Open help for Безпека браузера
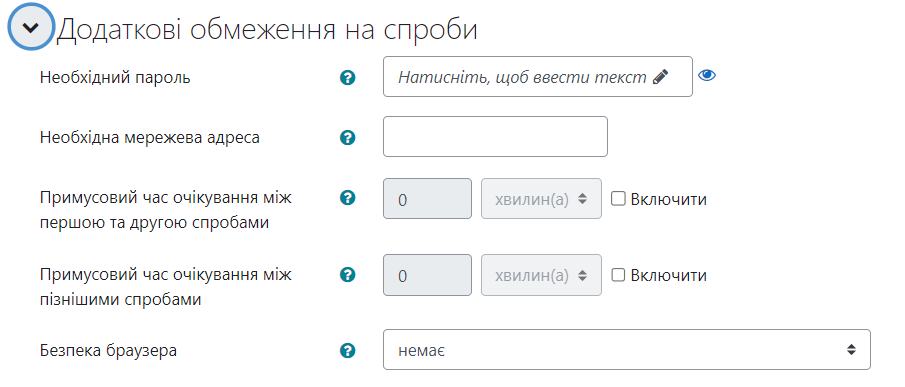This screenshot has width=905, height=387. point(347,350)
